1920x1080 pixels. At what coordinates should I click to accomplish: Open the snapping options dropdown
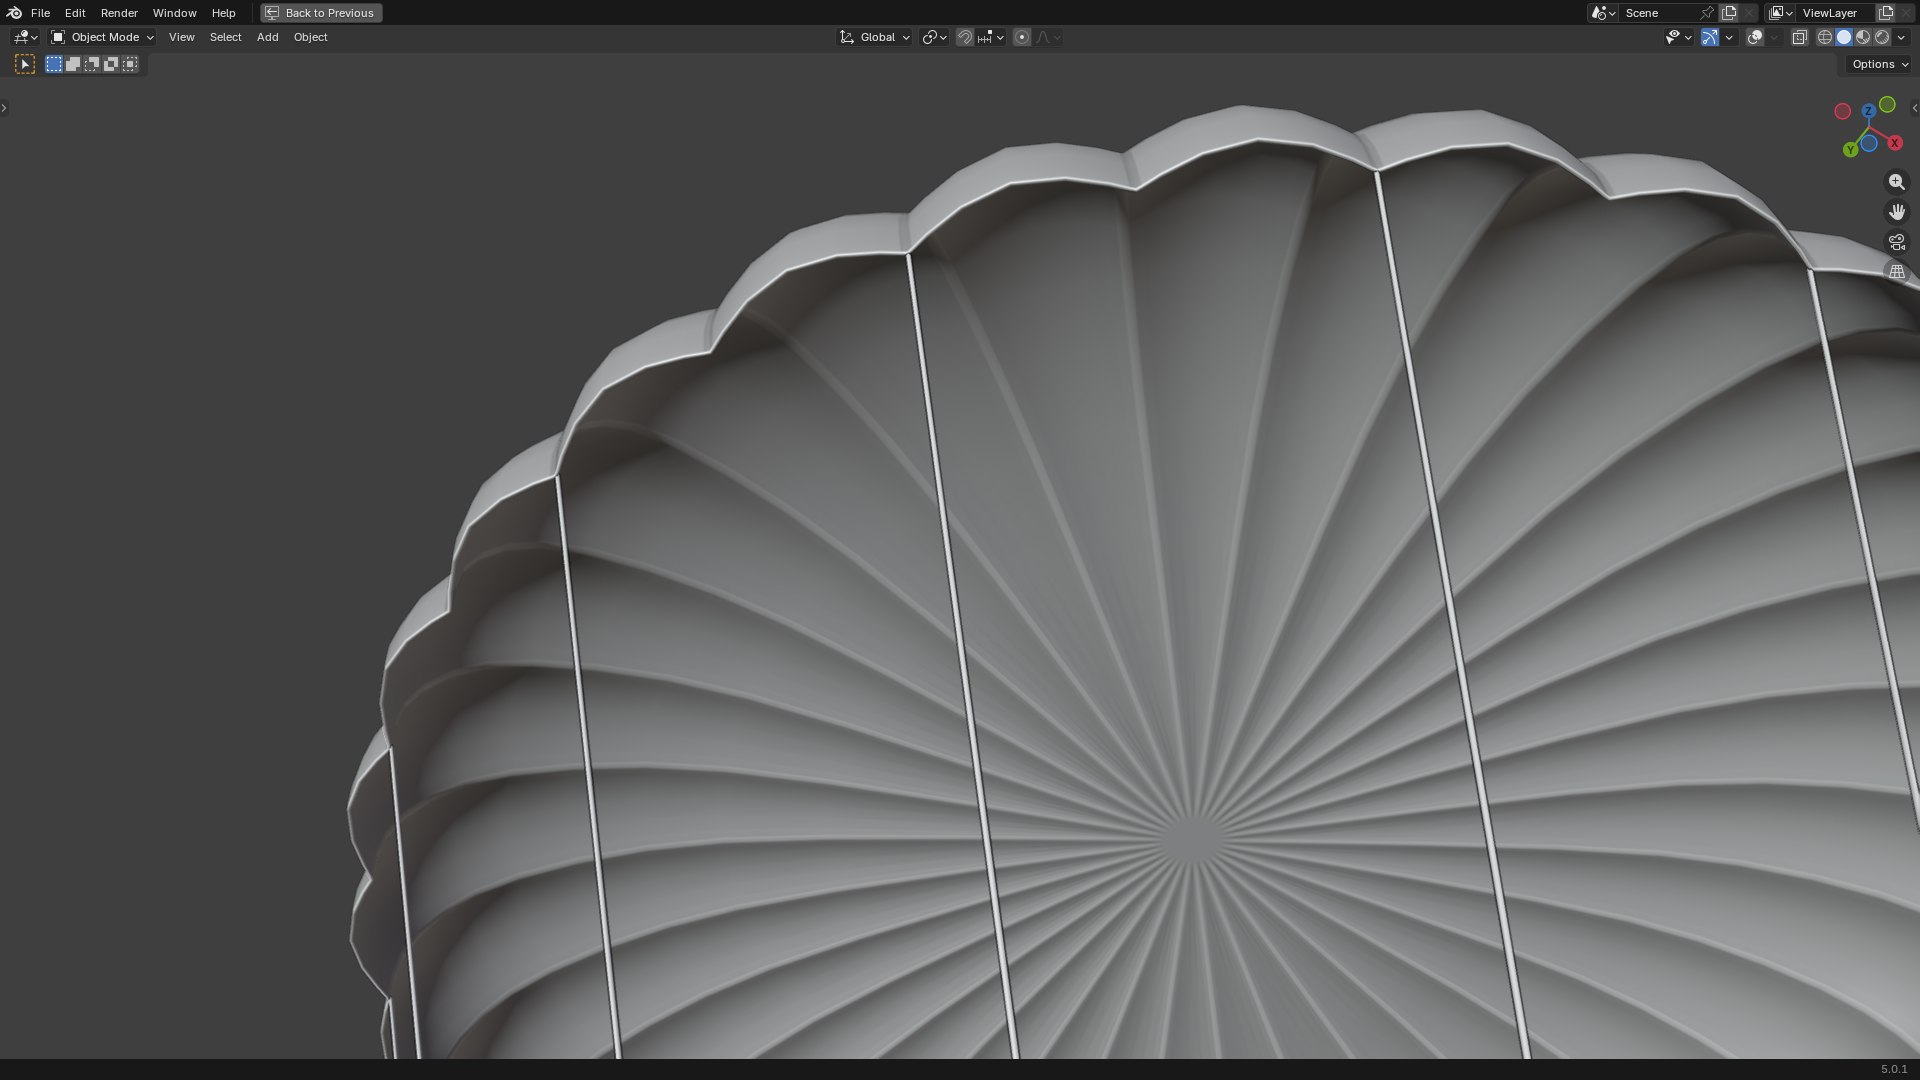991,37
